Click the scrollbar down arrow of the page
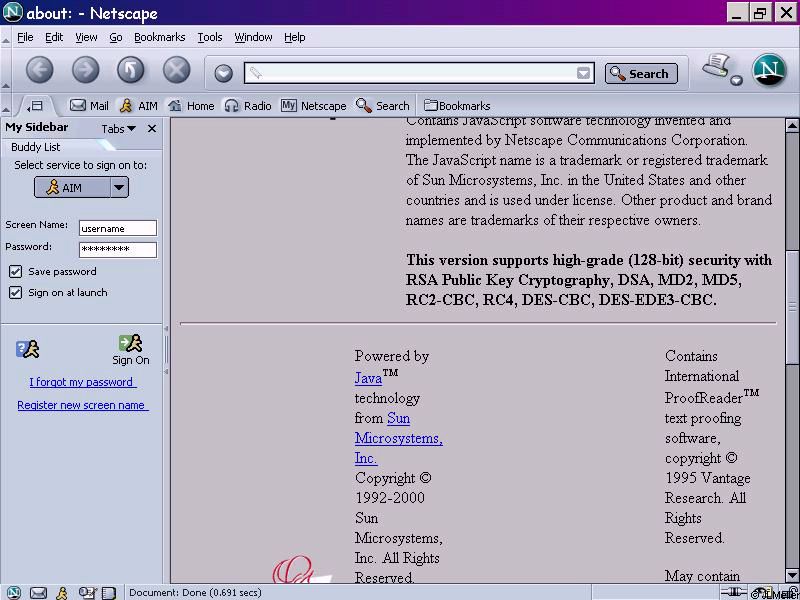The height and width of the screenshot is (600, 800). coord(792,575)
